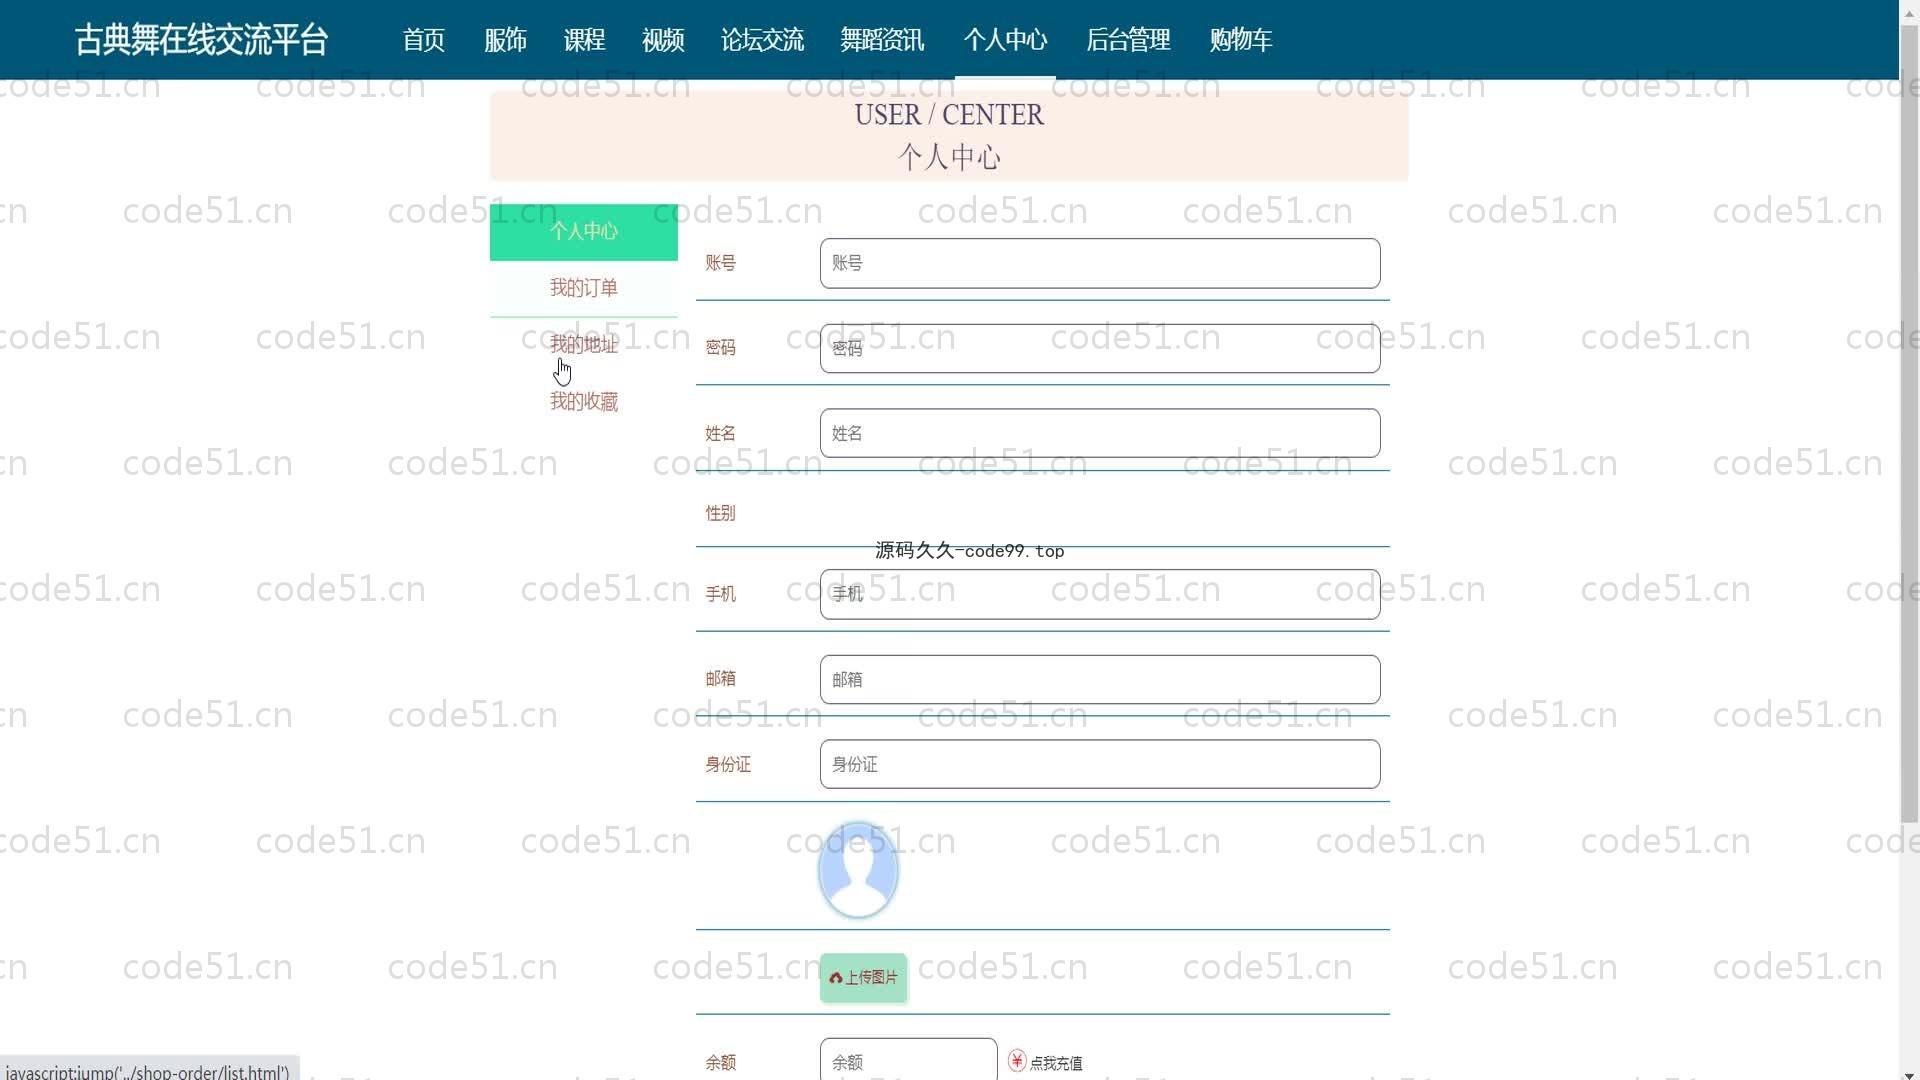
Task: Go to 论坛交流 in the navigation
Action: tap(762, 40)
